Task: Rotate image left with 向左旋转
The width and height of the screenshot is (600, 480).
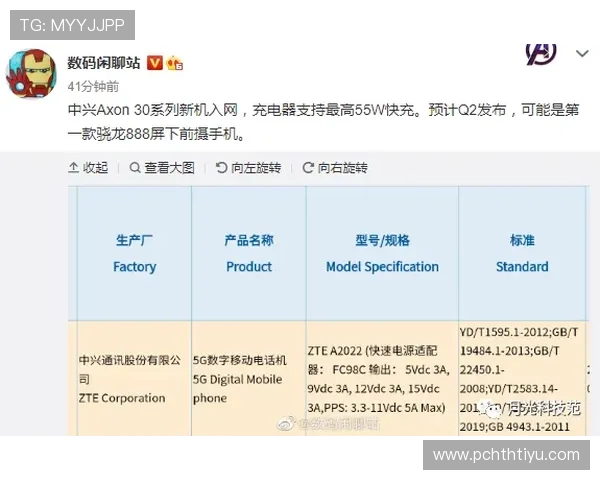Action: point(248,168)
